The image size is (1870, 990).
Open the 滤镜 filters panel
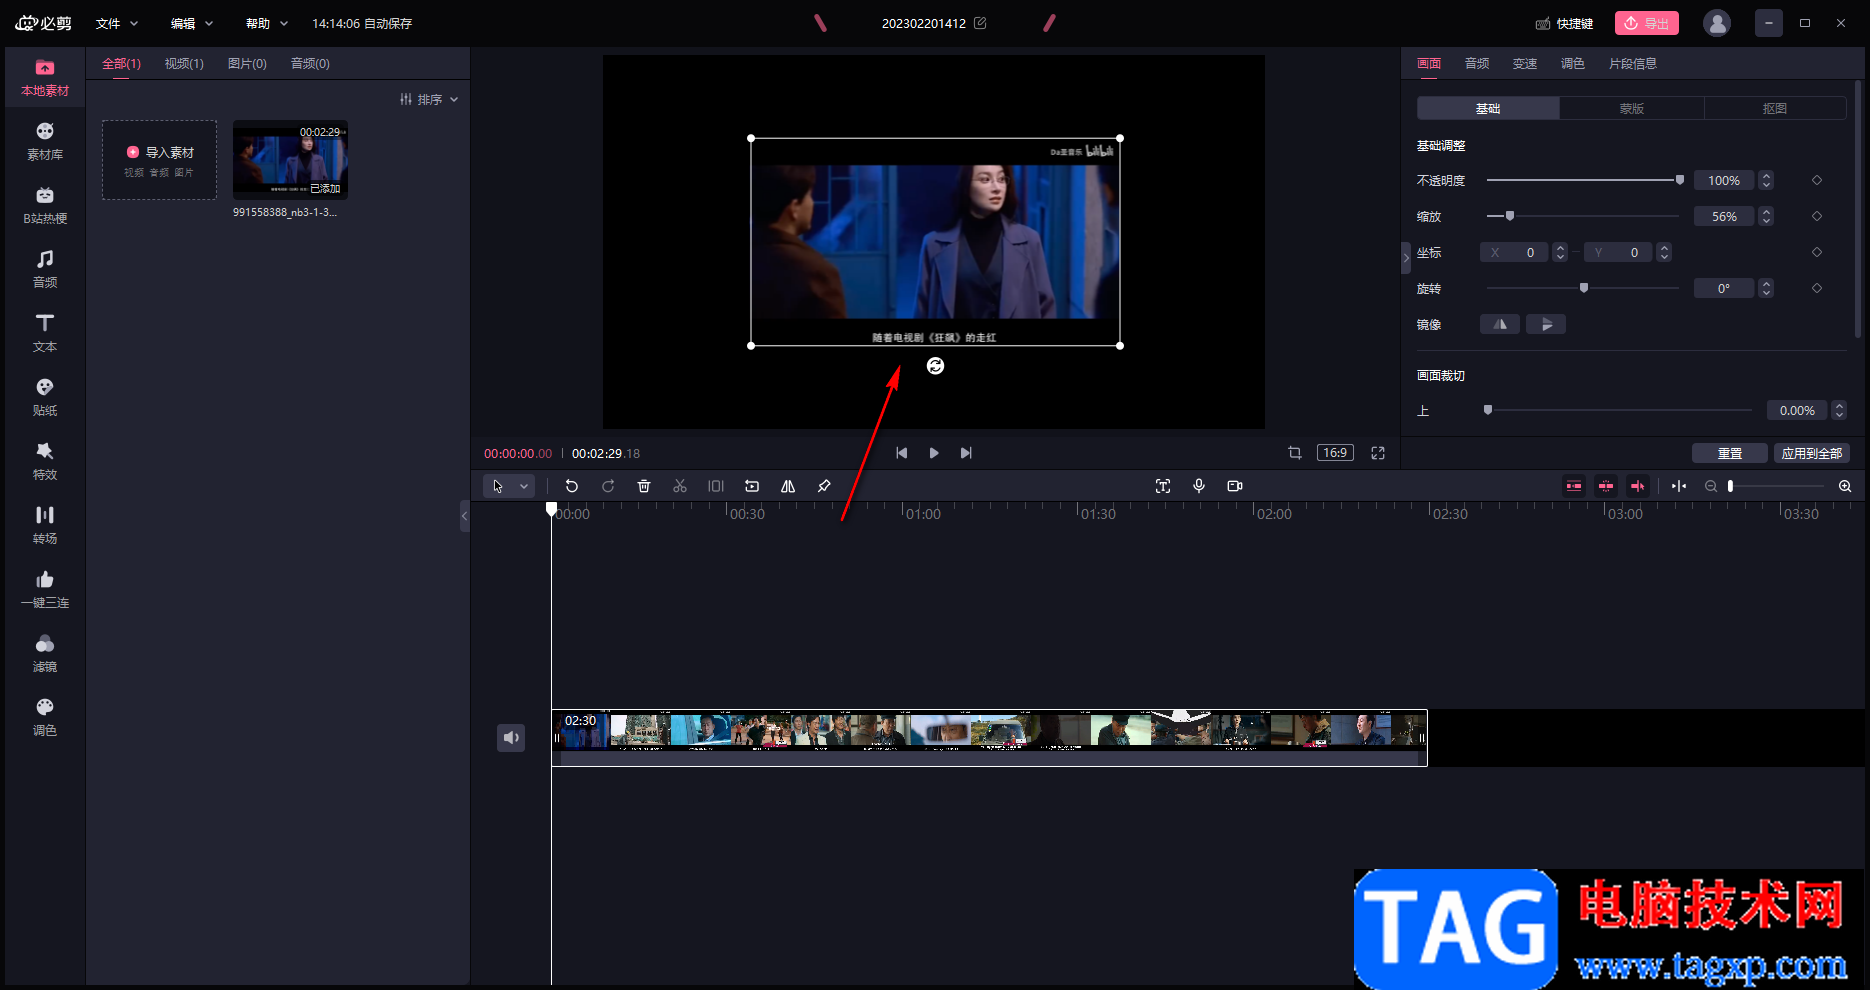click(45, 654)
